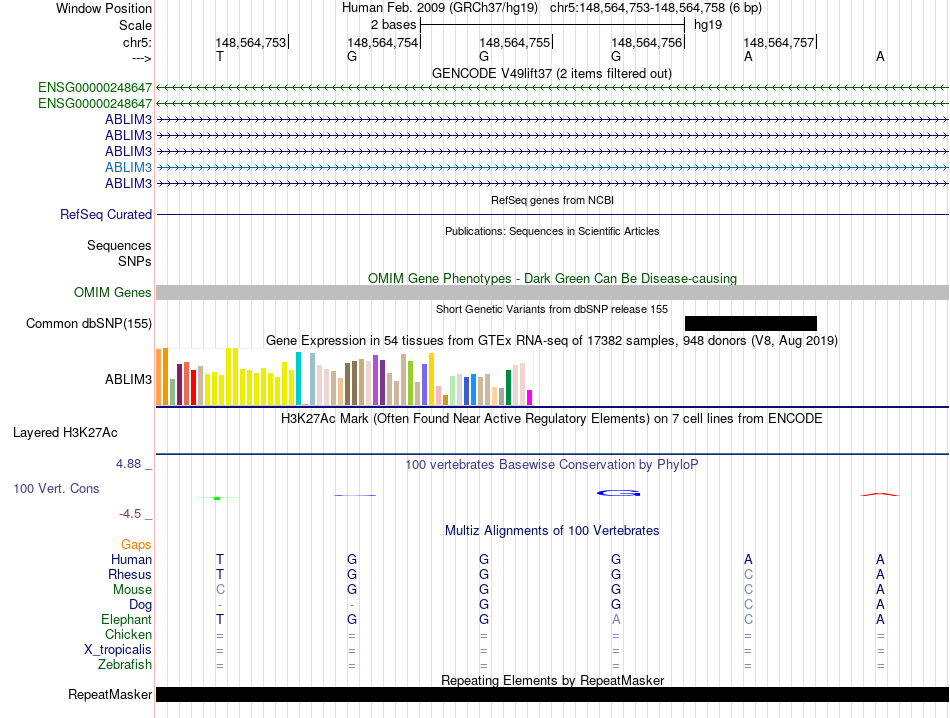Open Repeating Elements by RepeatMasker title

click(x=552, y=680)
